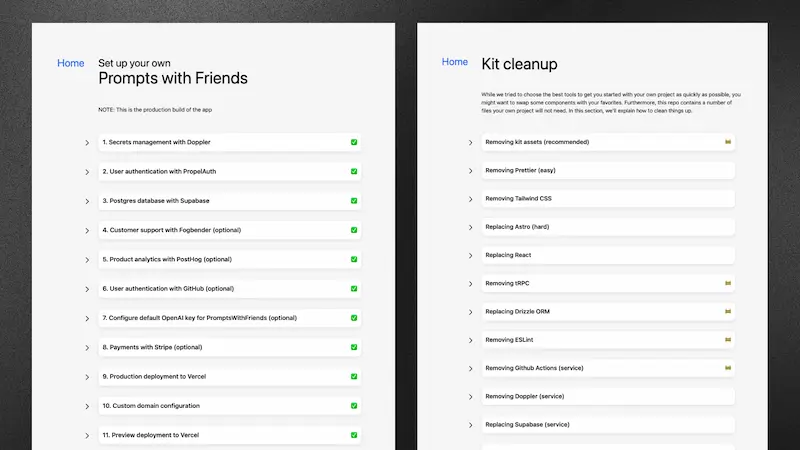Click green checkmark on Payments with Stripe row
The image size is (800, 450).
pos(354,347)
